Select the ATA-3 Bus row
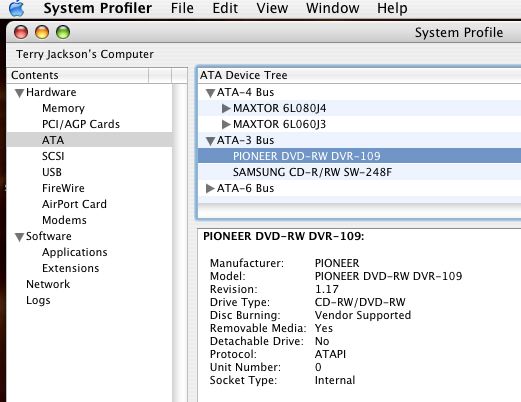Image resolution: width=521 pixels, height=402 pixels. point(359,140)
